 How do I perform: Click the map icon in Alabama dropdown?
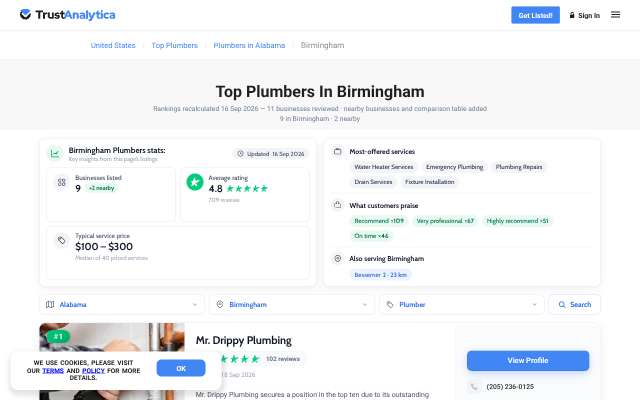coord(50,304)
